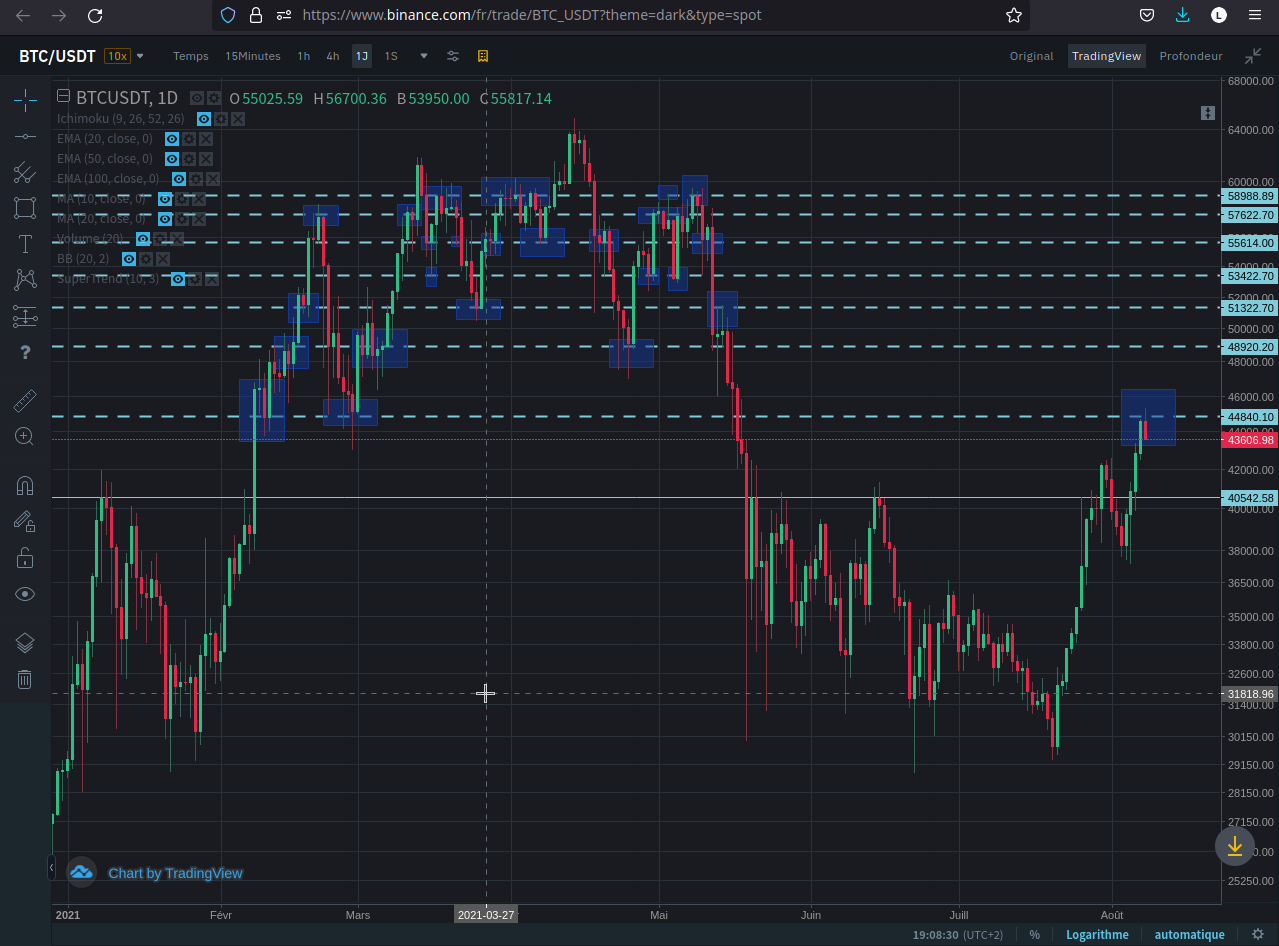Screen dimensions: 1279x946
Task: Remove the Ichimoku indicator
Action: [x=237, y=119]
